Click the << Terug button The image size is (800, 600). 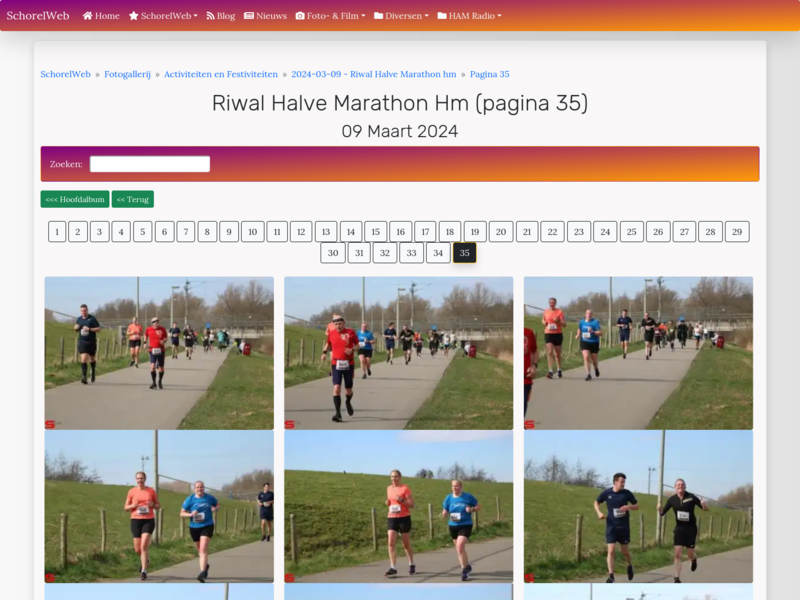pos(133,199)
